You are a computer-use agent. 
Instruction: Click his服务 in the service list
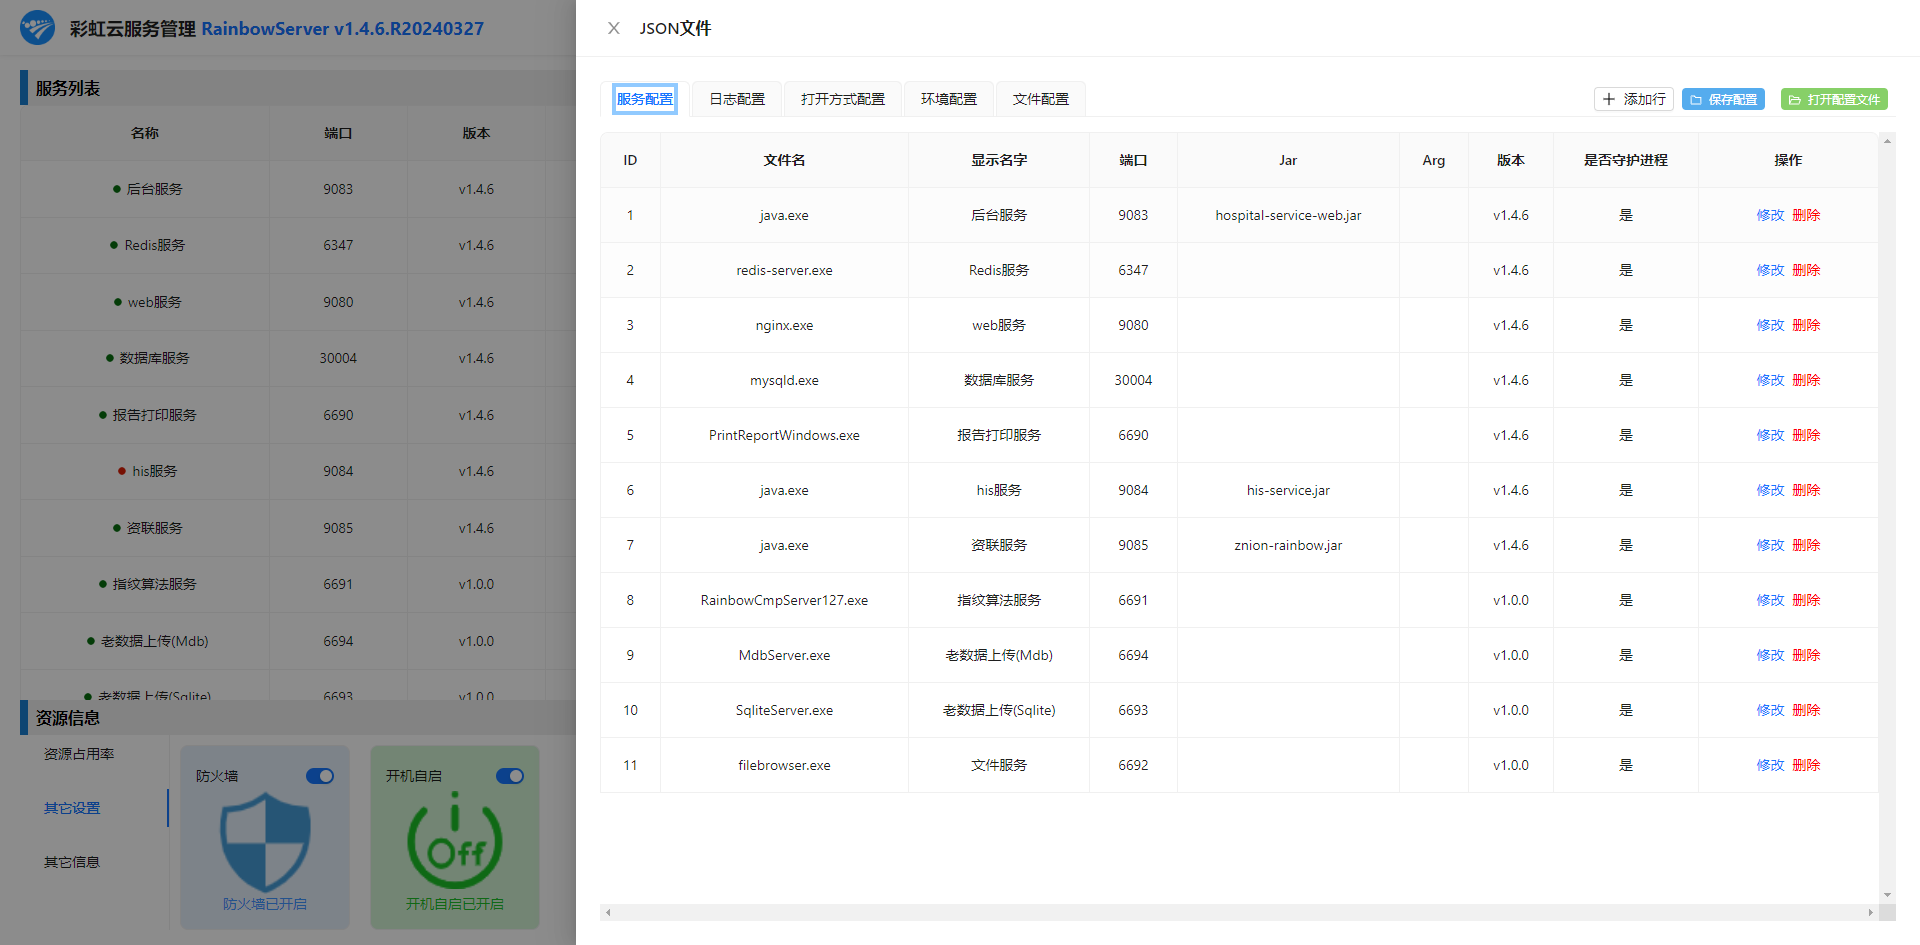154,471
